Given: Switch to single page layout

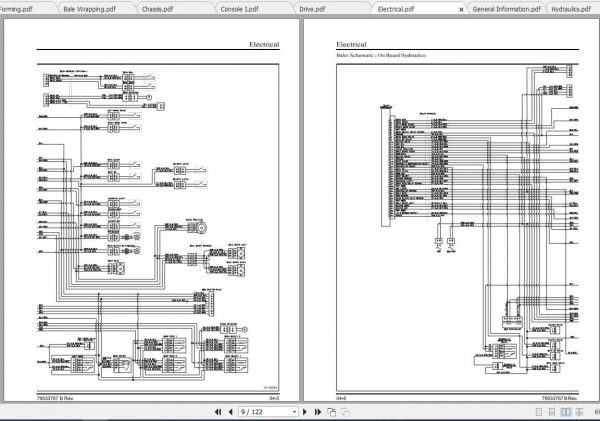Looking at the screenshot, I should (x=539, y=412).
